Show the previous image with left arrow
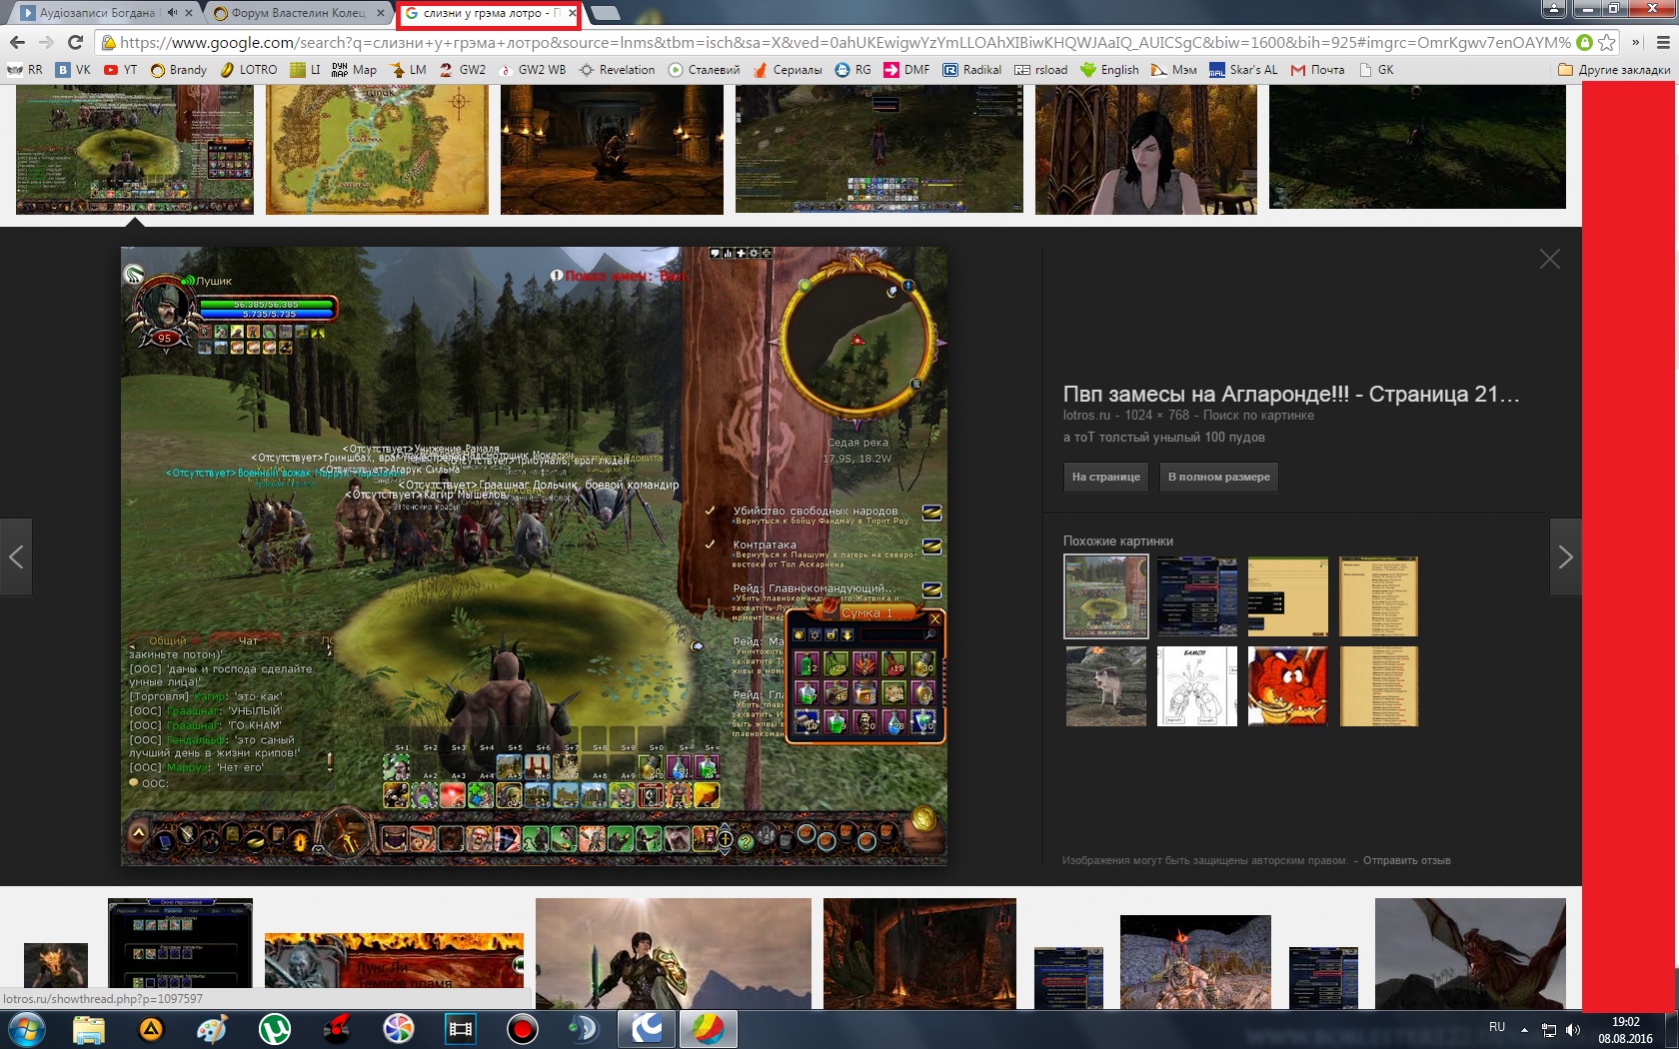1679x1049 pixels. (x=16, y=557)
